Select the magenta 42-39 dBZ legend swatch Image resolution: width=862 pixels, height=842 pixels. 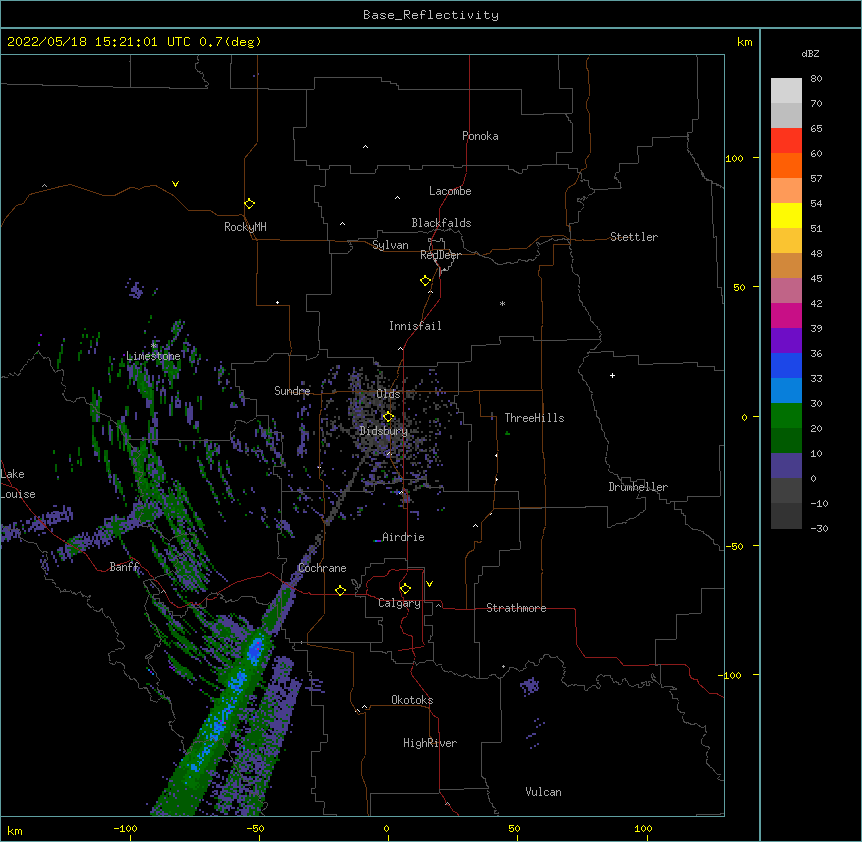(786, 315)
